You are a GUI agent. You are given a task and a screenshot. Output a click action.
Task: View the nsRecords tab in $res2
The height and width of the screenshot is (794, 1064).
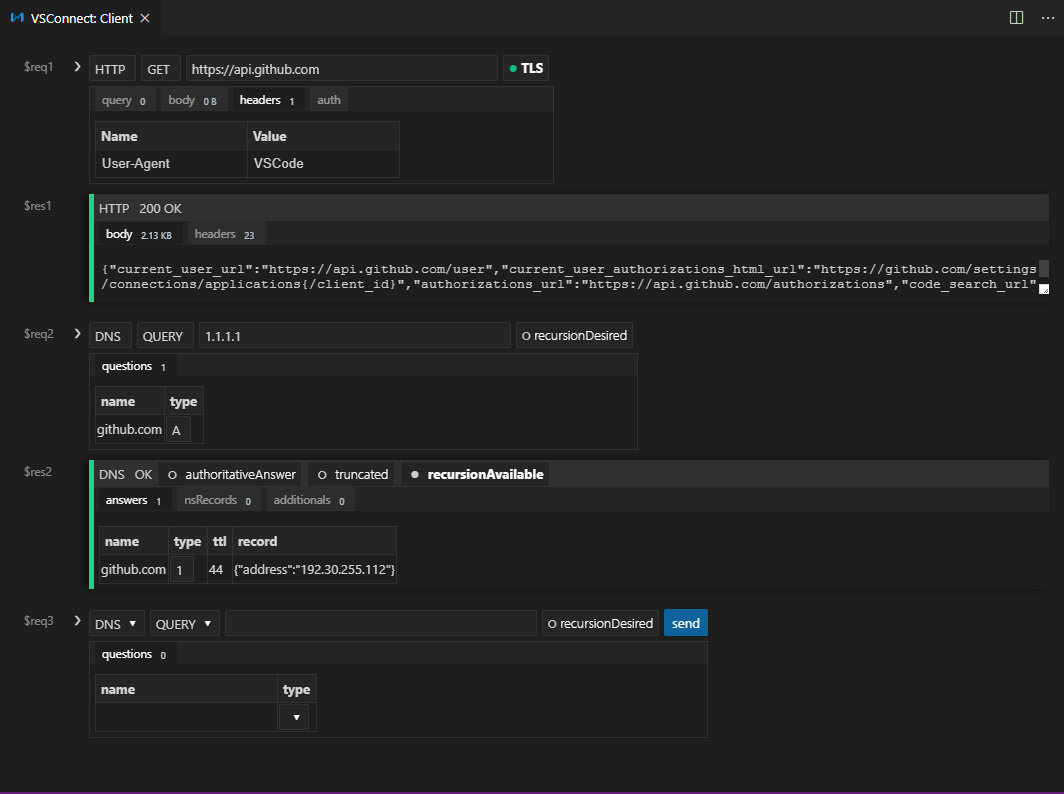pyautogui.click(x=211, y=499)
